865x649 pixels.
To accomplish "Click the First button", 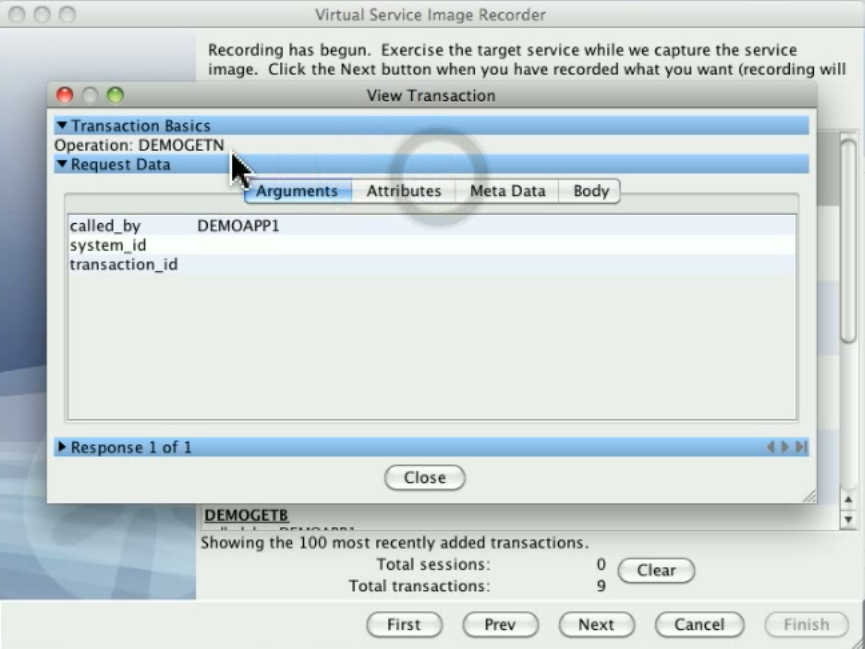I will (404, 625).
